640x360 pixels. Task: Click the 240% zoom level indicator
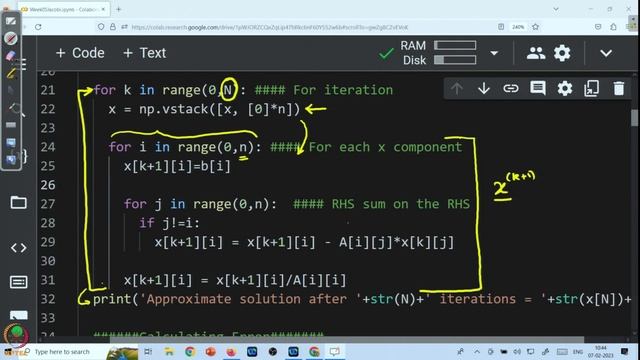[518, 27]
